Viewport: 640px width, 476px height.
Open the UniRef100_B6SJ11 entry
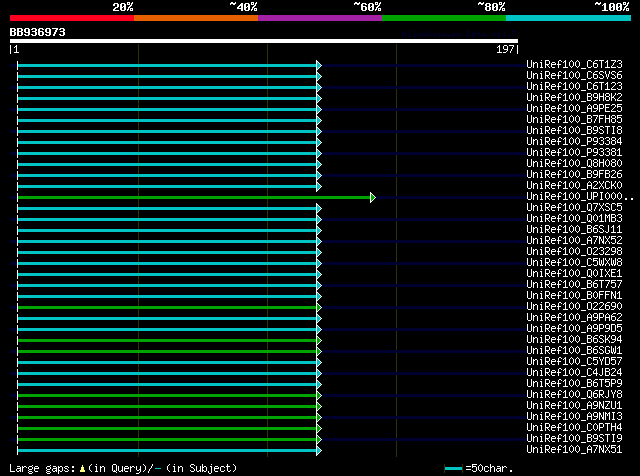pyautogui.click(x=574, y=230)
